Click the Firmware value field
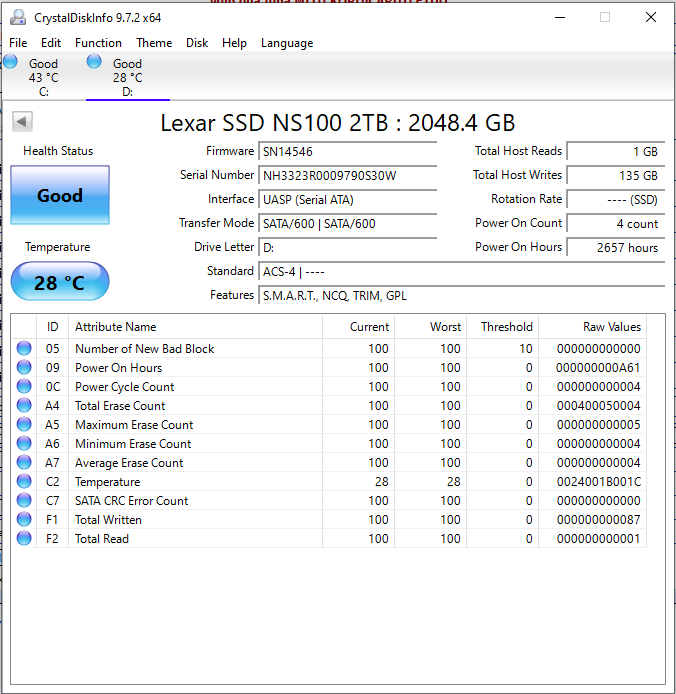676x694 pixels. pyautogui.click(x=348, y=152)
